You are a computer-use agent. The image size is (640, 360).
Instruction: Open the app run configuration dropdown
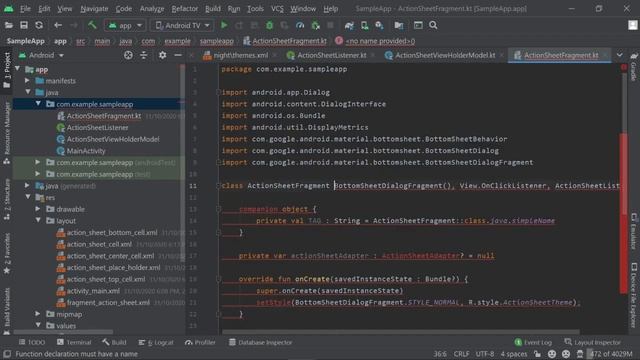click(x=125, y=25)
